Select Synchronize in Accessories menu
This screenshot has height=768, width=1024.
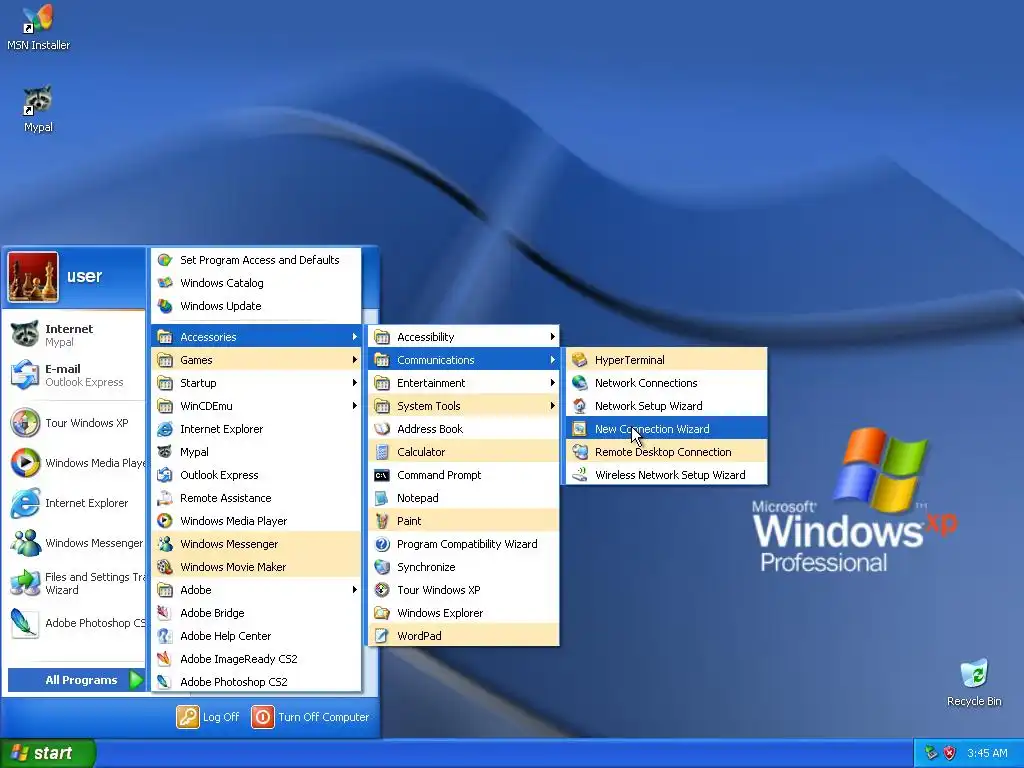(464, 567)
